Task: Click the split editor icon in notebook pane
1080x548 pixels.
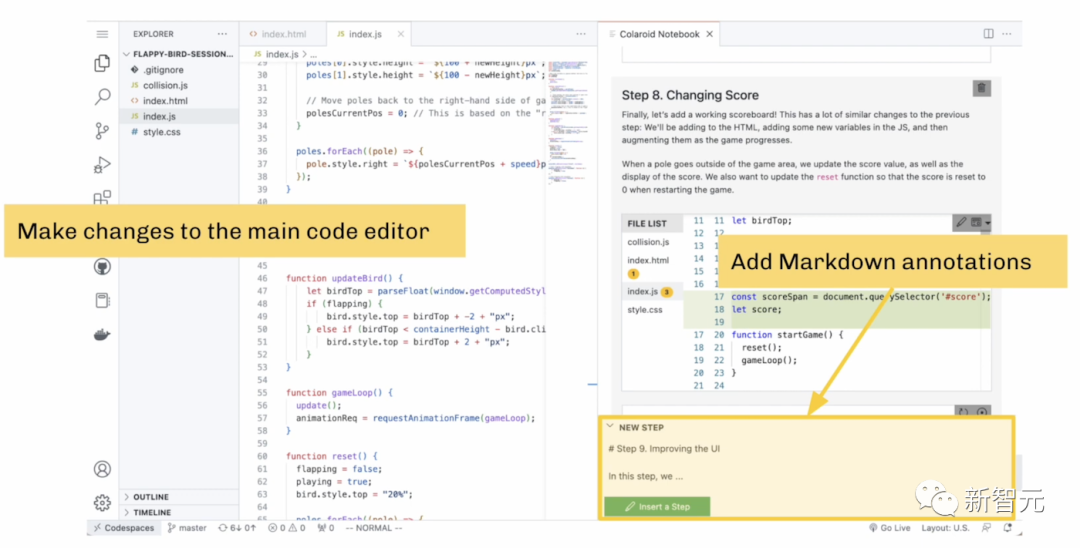Action: click(989, 34)
